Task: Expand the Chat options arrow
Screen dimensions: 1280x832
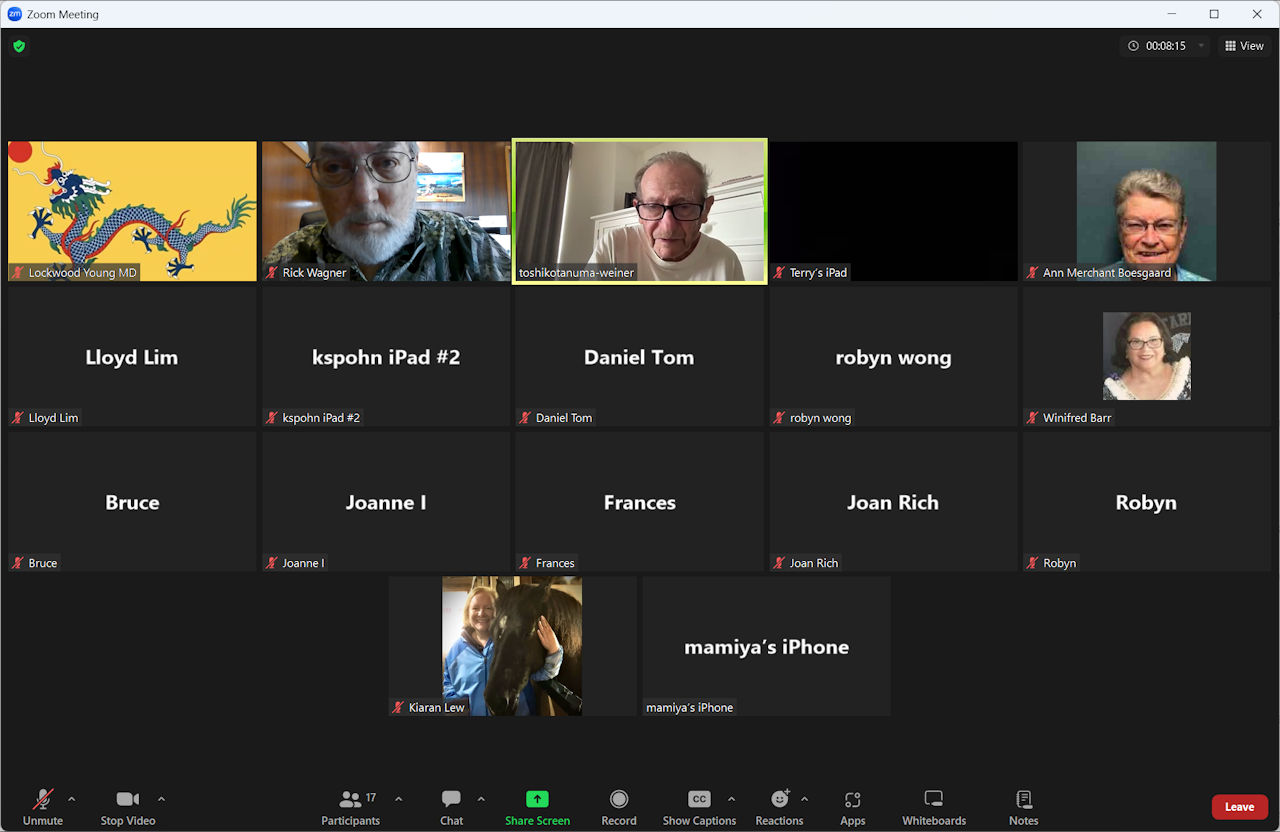Action: pyautogui.click(x=481, y=799)
